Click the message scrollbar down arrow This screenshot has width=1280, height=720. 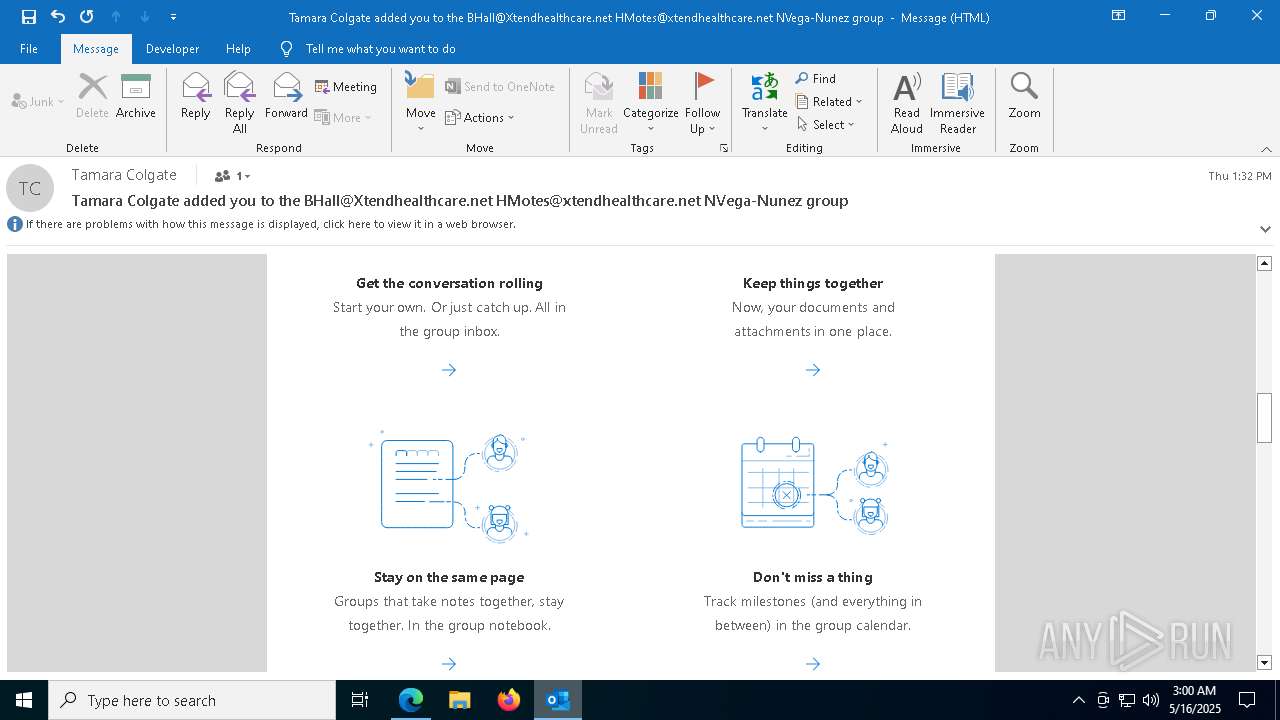pos(1264,662)
